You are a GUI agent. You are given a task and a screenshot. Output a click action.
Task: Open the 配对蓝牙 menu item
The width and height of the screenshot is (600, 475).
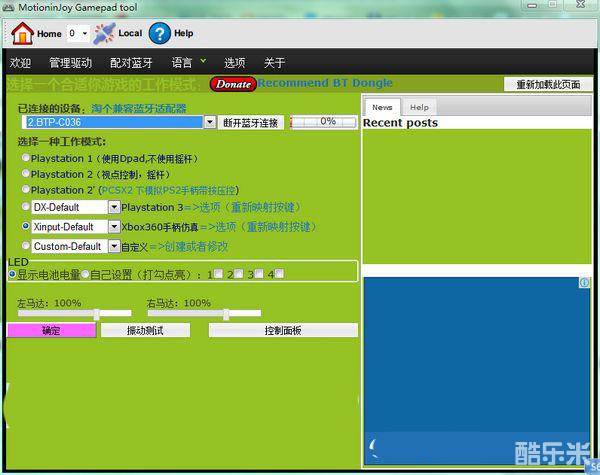[x=130, y=62]
